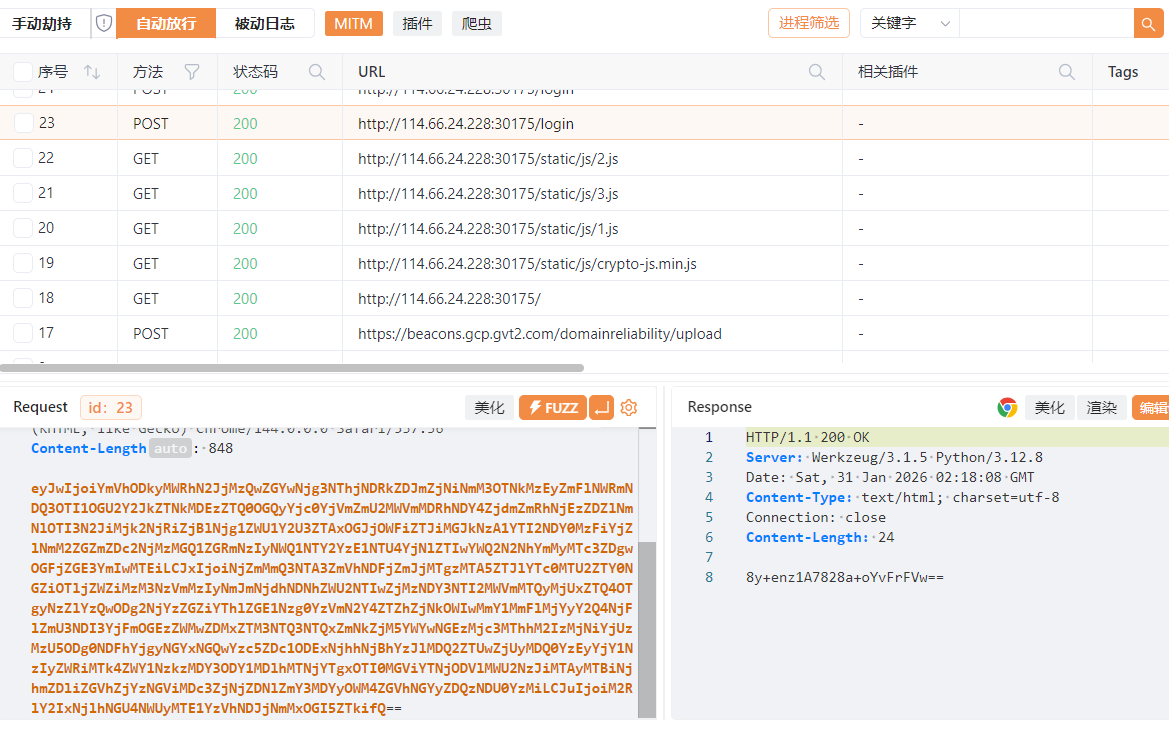The image size is (1169, 734).
Task: Switch to 手动劫持 tab
Action: point(42,23)
